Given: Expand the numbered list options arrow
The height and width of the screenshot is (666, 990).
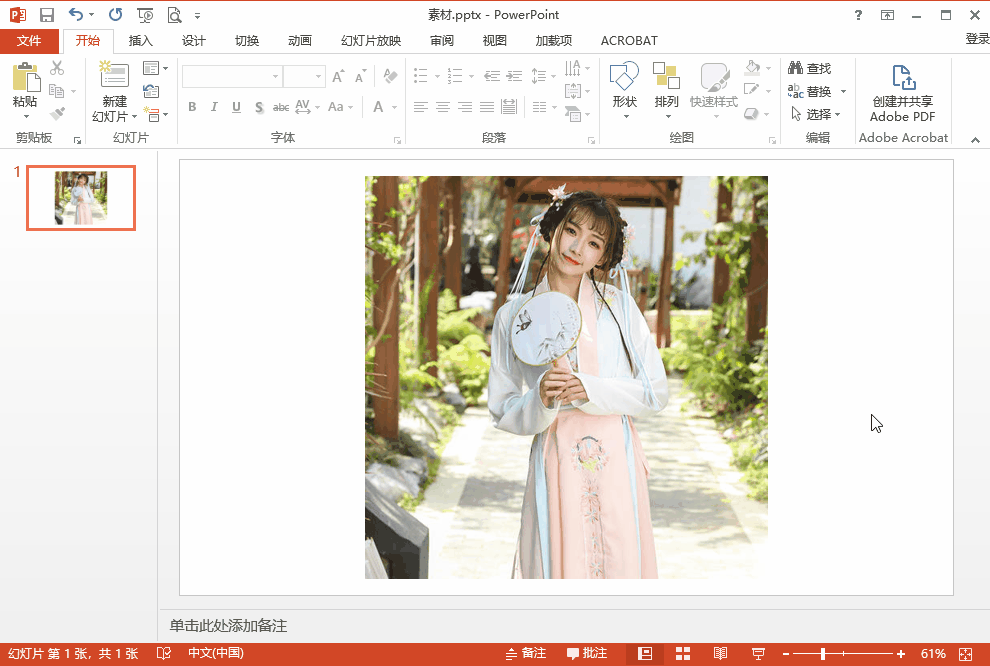Looking at the screenshot, I should 471,76.
